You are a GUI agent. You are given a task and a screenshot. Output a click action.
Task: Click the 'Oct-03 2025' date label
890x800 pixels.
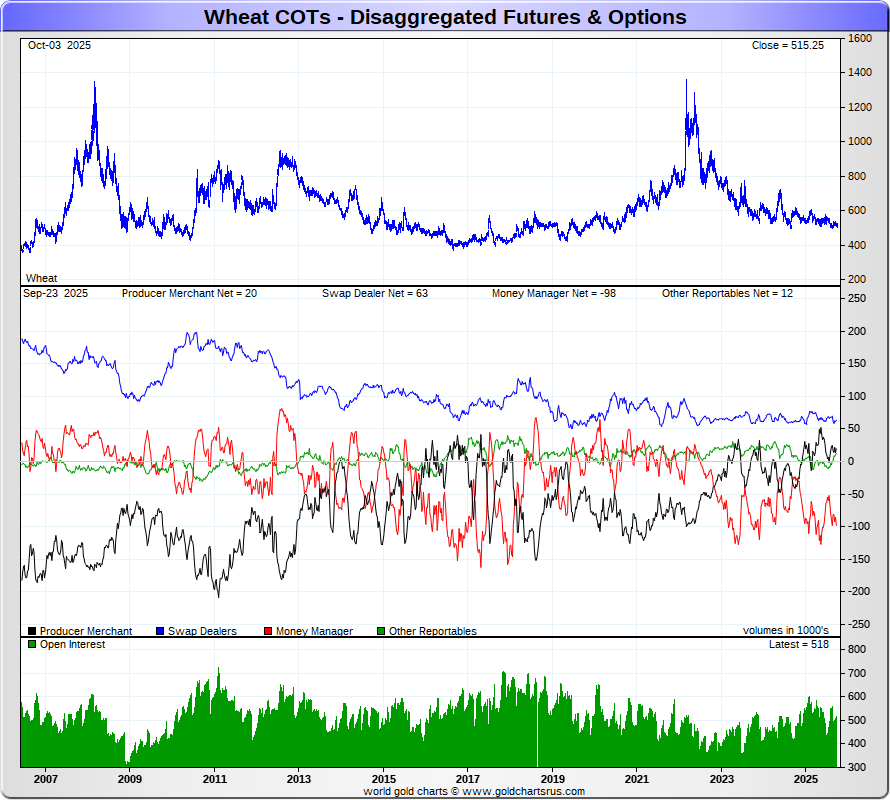pyautogui.click(x=59, y=45)
